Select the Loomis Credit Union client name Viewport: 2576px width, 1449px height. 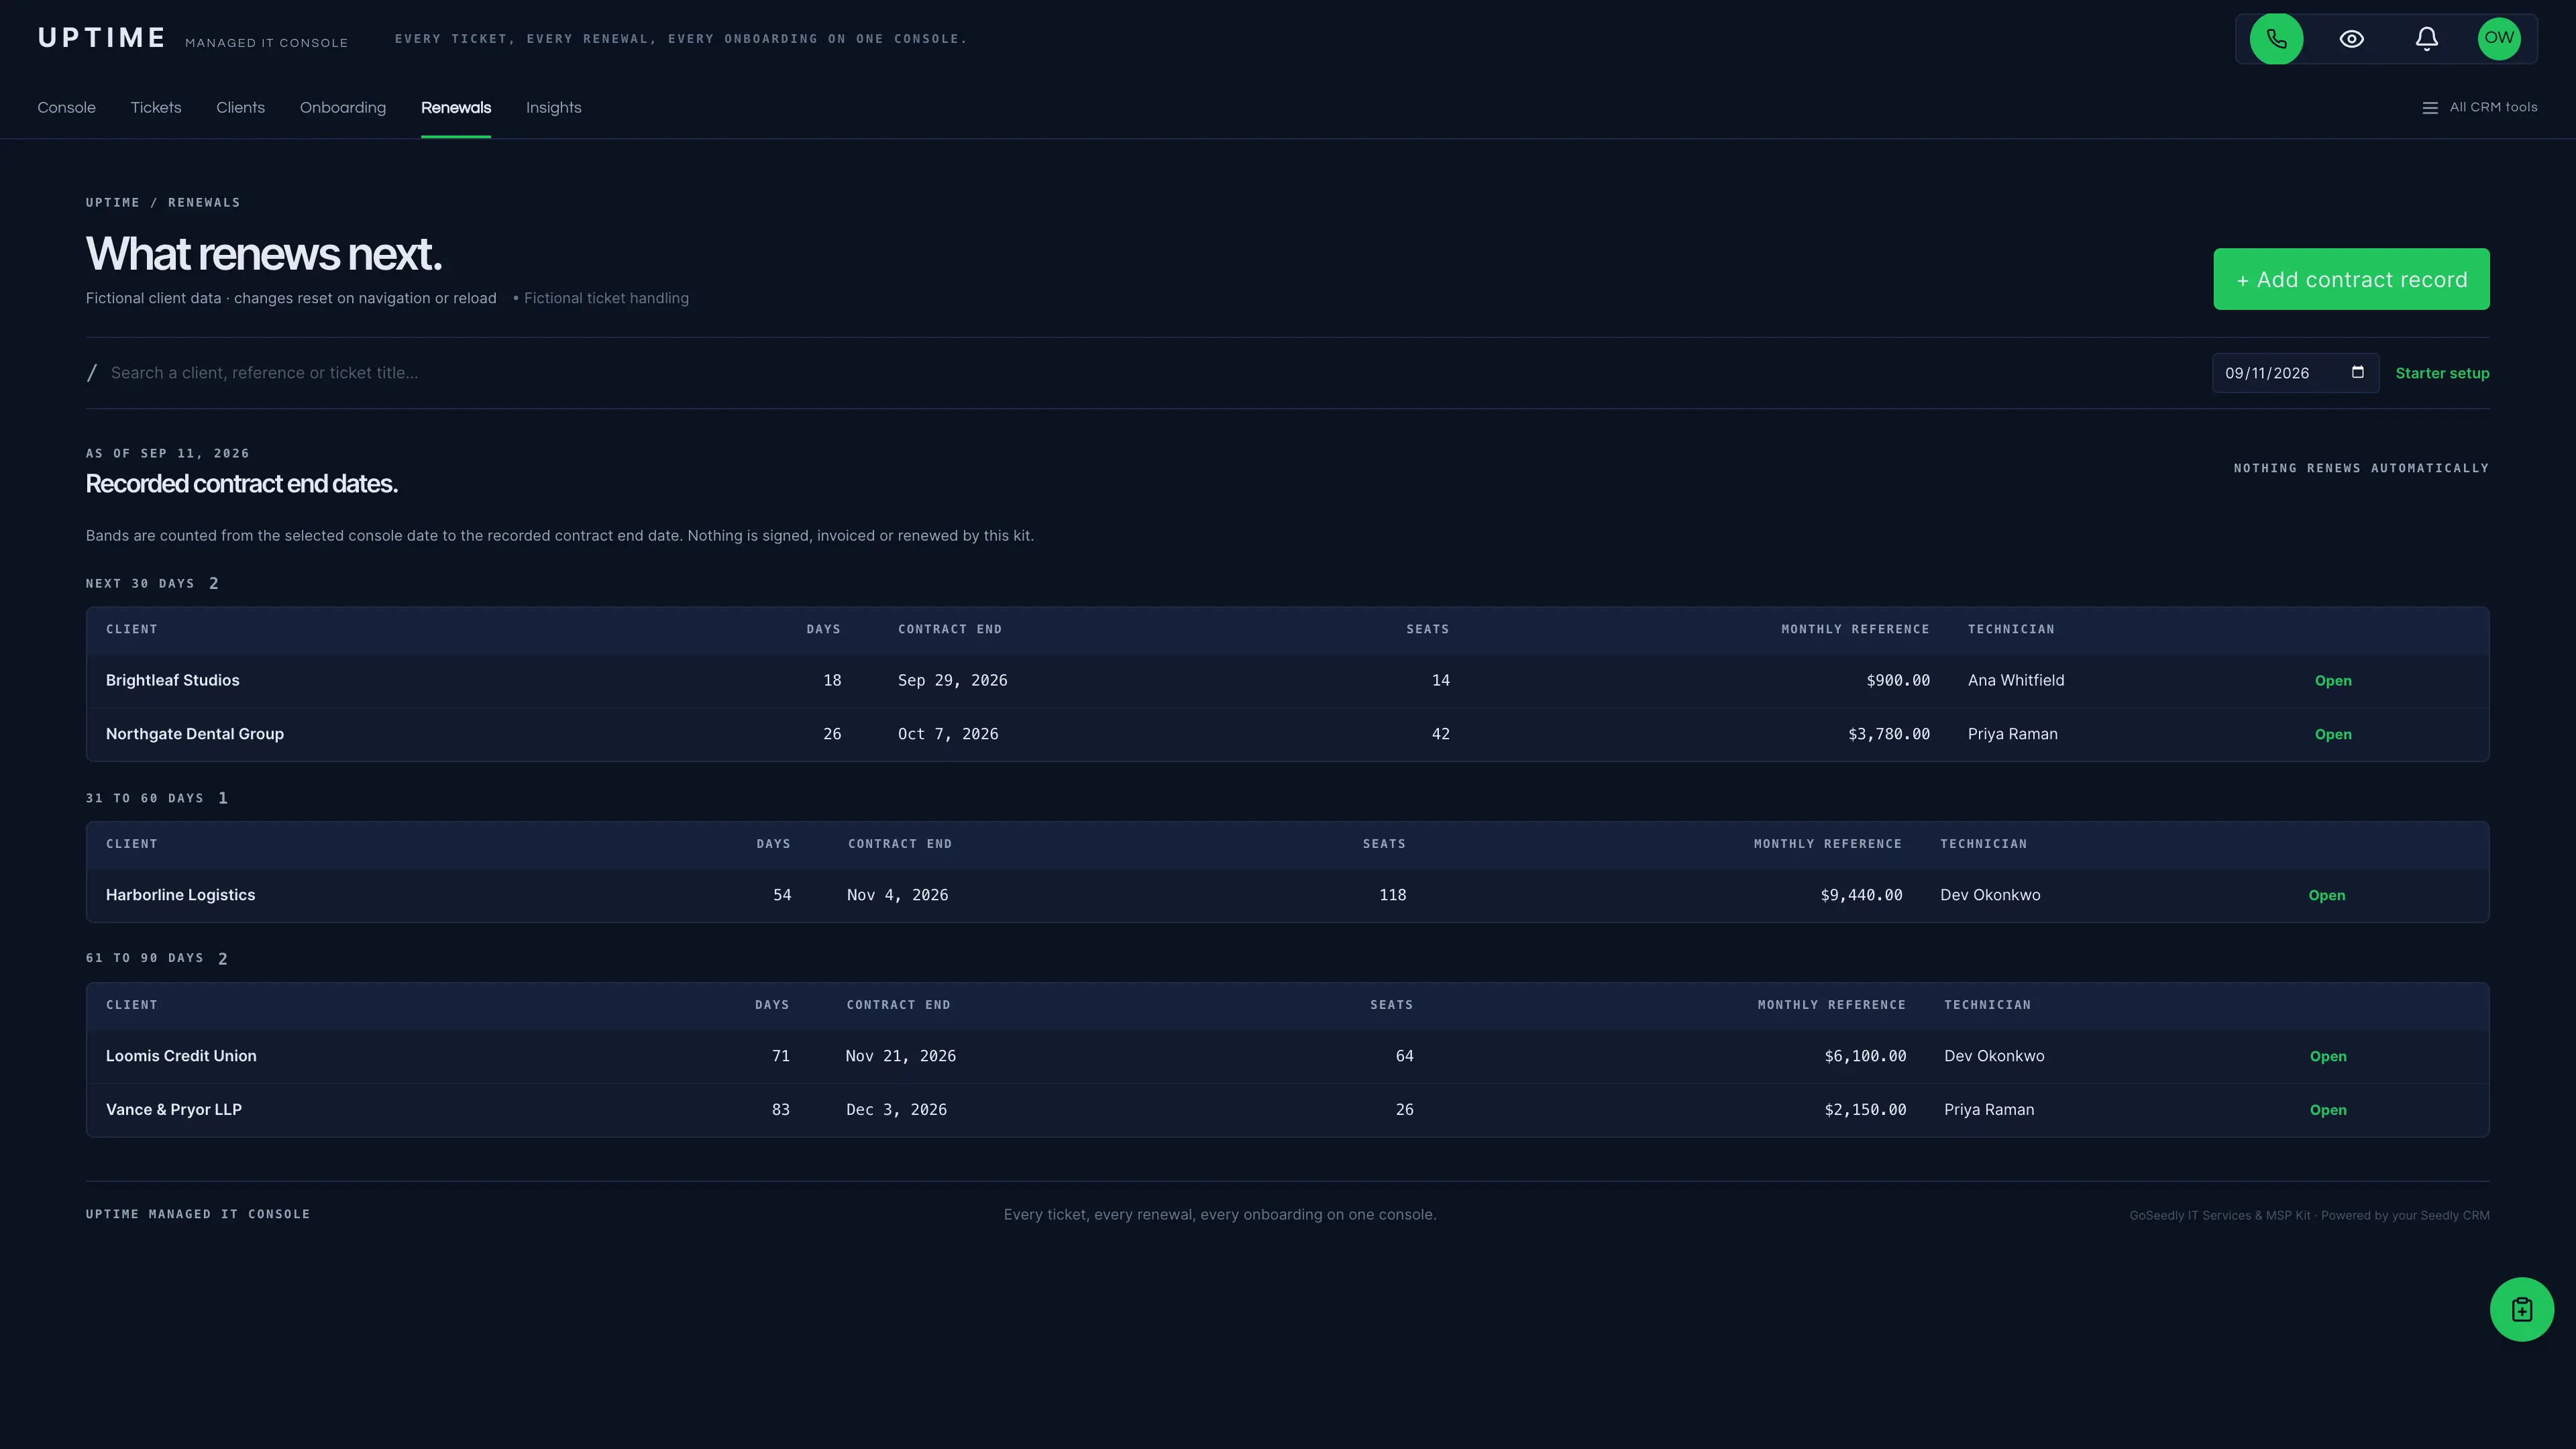click(x=181, y=1056)
